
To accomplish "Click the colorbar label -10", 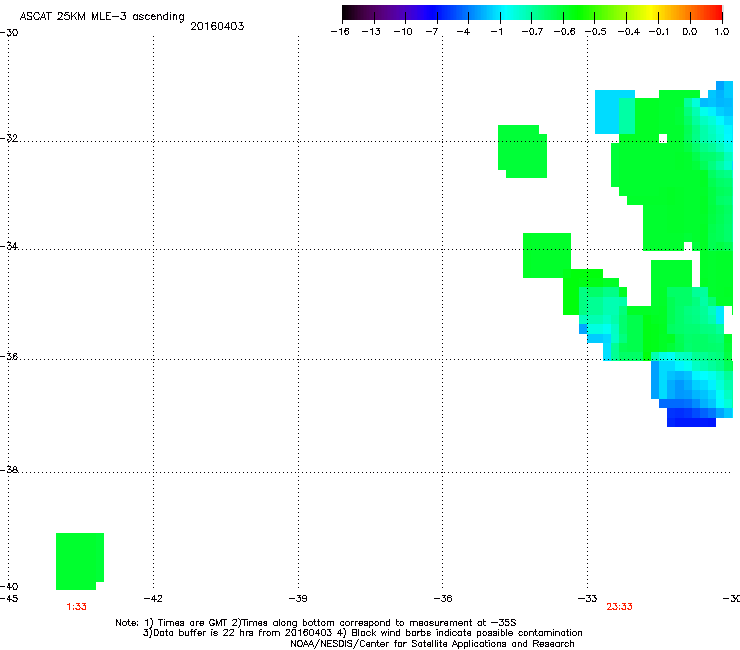I will (403, 32).
